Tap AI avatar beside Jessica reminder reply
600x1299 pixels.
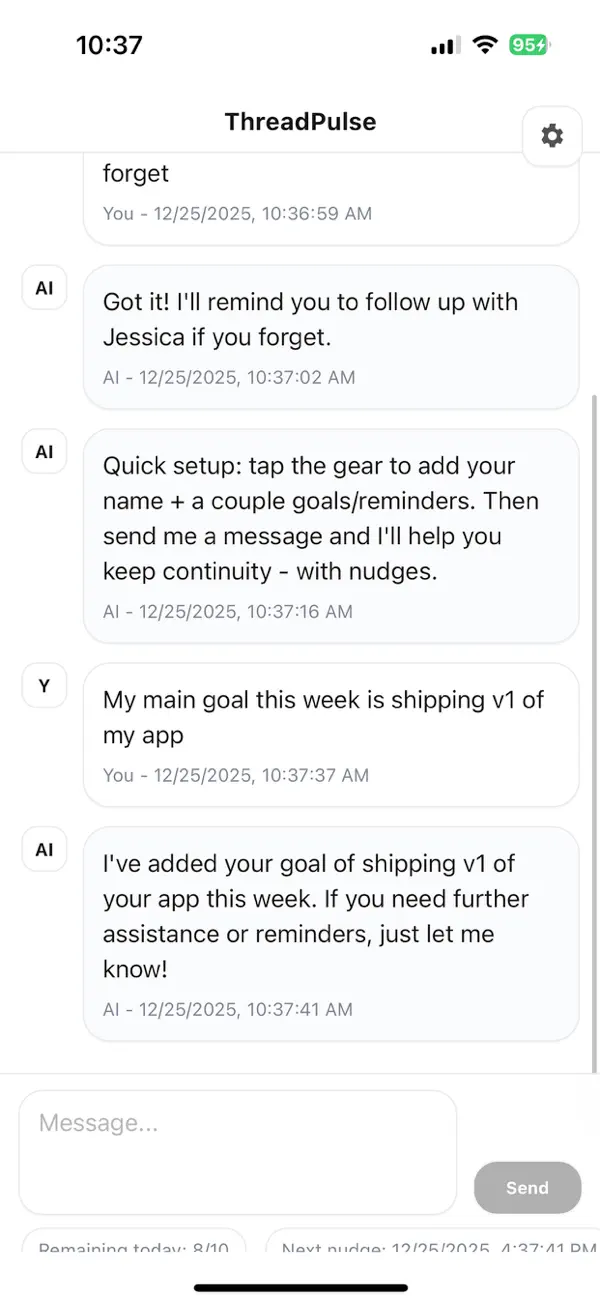tap(44, 288)
